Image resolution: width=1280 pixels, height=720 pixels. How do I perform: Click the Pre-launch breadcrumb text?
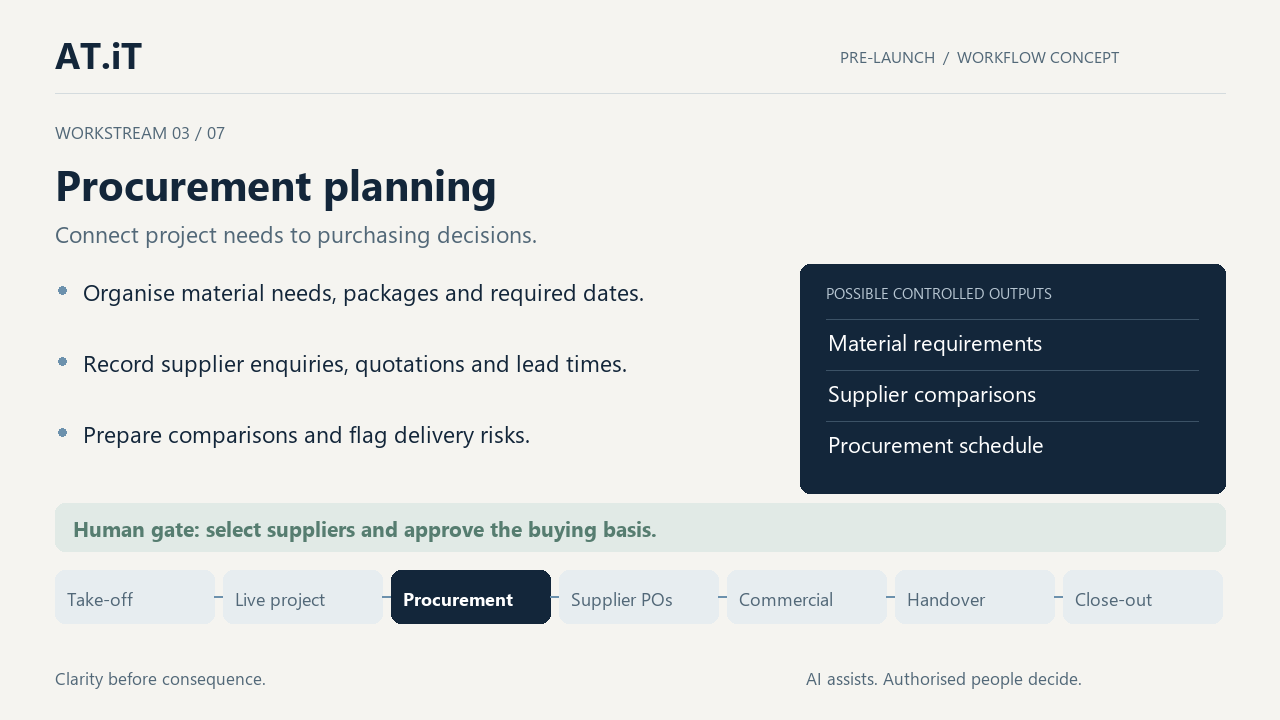(x=887, y=58)
